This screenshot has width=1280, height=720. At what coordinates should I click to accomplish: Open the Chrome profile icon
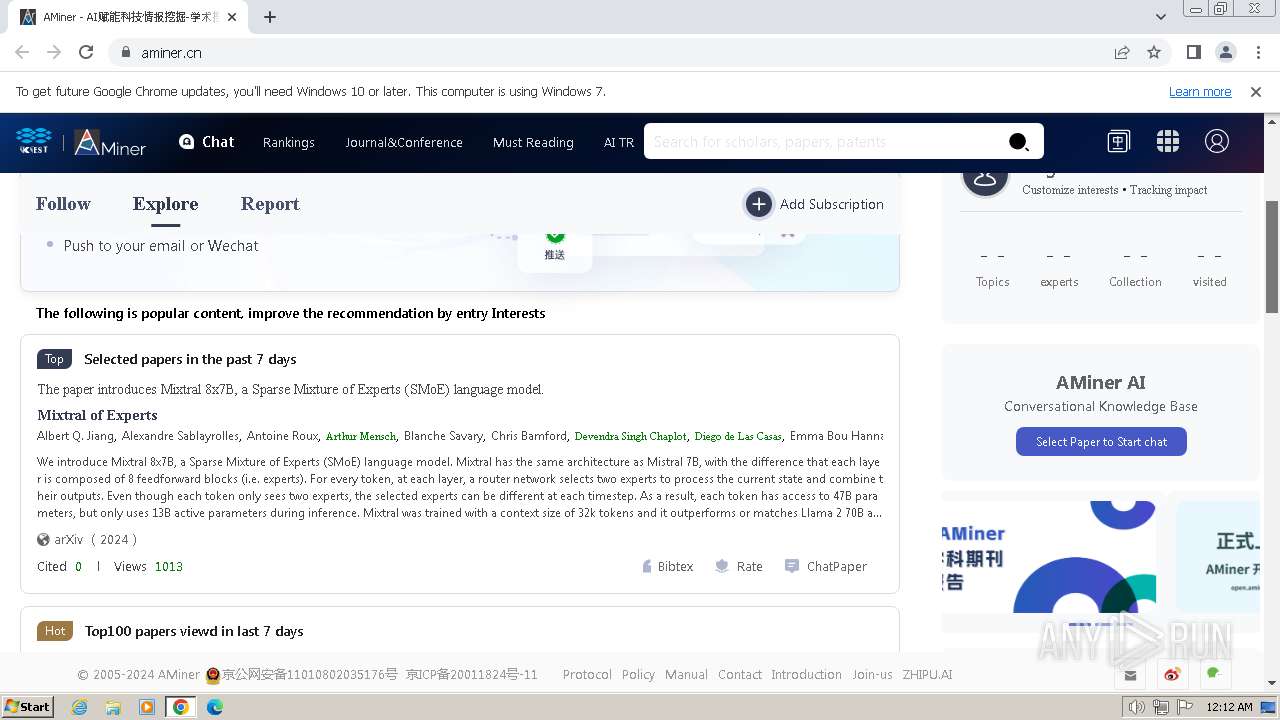(1225, 52)
